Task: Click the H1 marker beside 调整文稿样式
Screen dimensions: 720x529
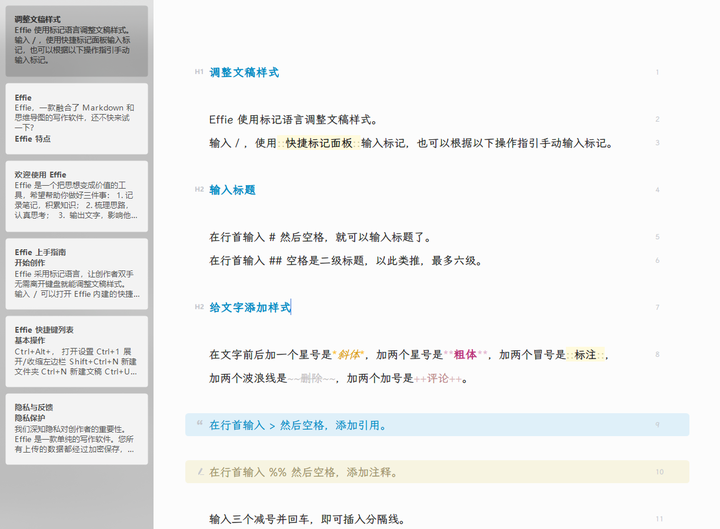Action: tap(199, 72)
